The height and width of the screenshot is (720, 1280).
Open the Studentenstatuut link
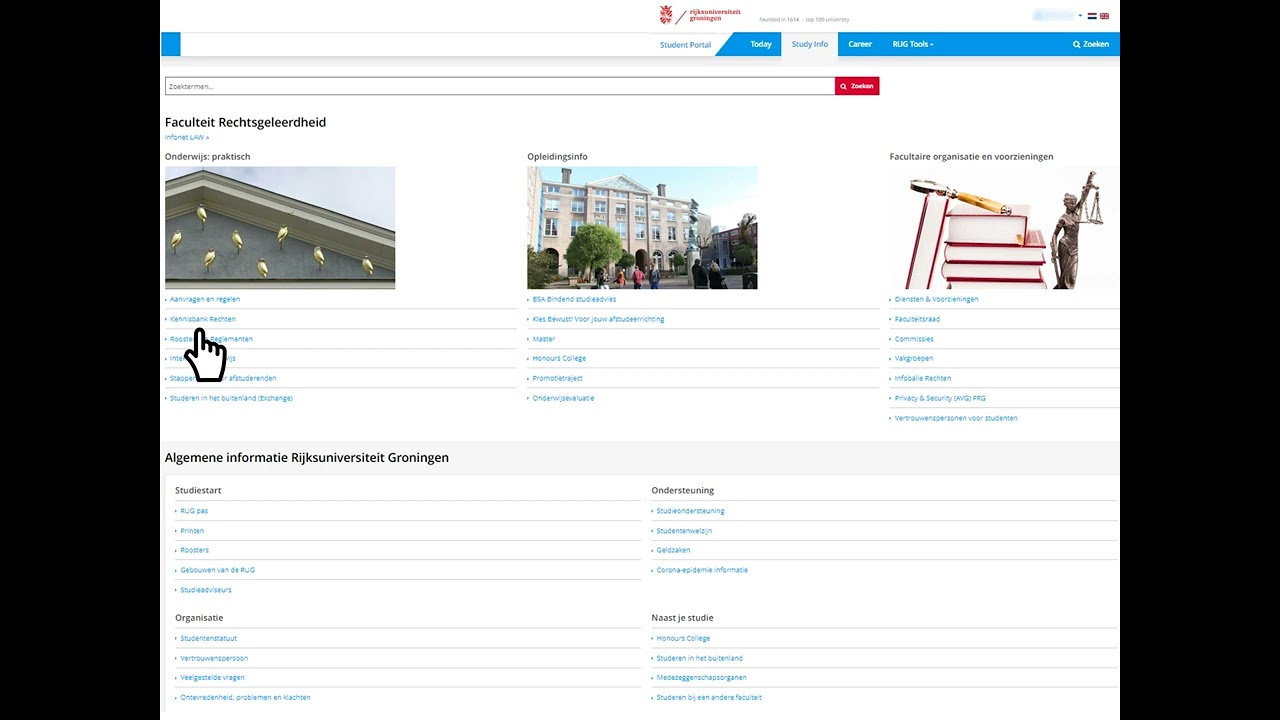(x=209, y=638)
